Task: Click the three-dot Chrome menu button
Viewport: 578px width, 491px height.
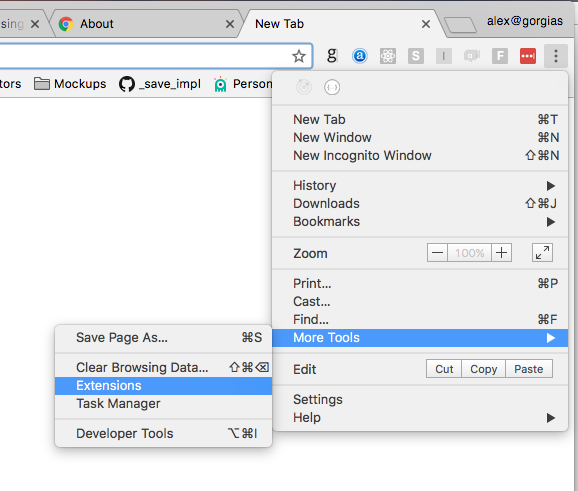Action: (x=556, y=56)
